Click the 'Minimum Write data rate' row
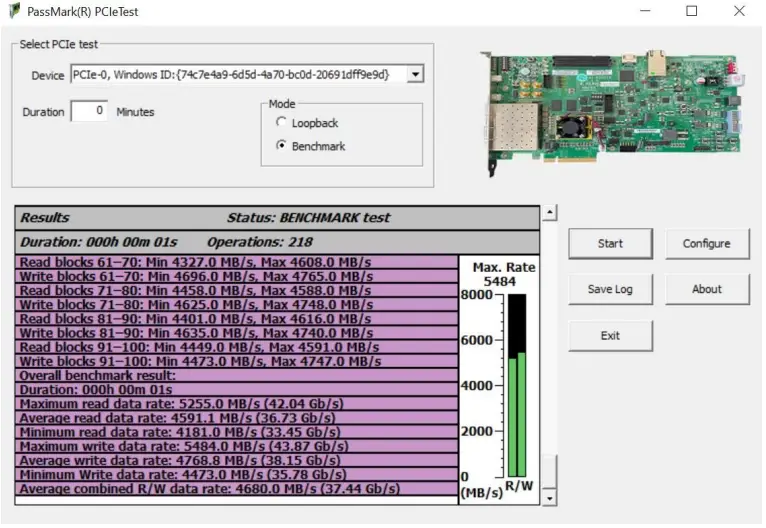766x528 pixels. [x=236, y=475]
